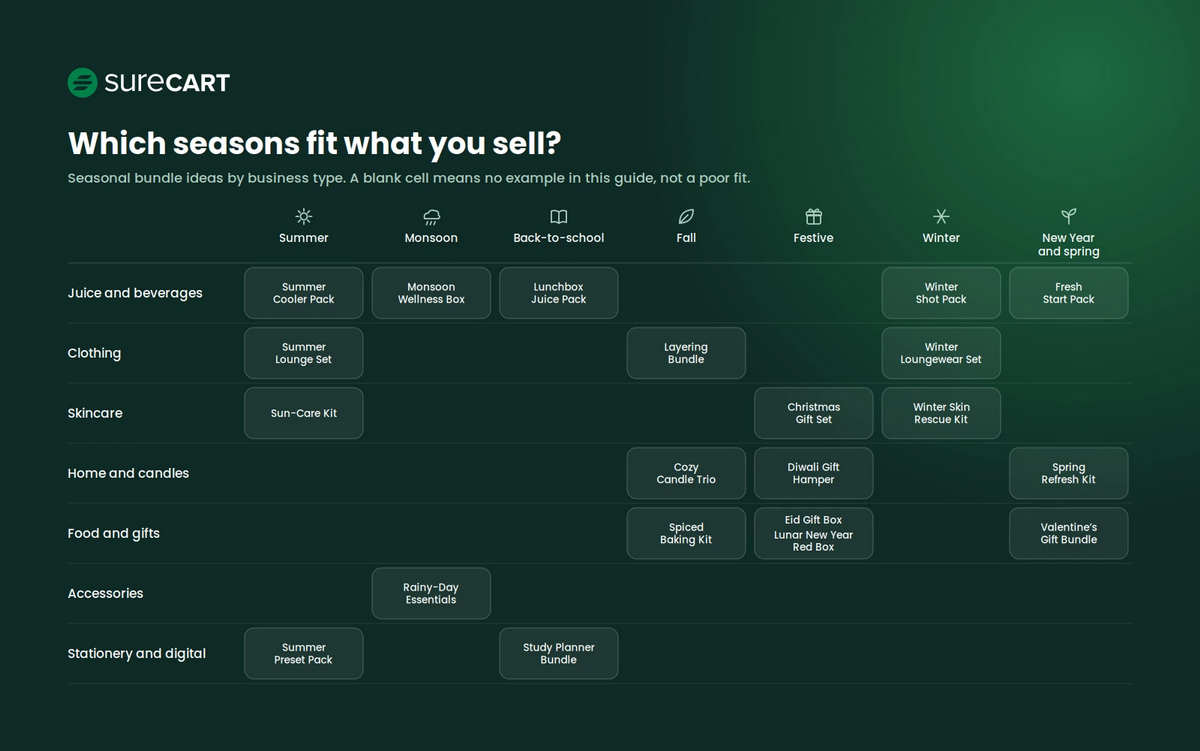1200x751 pixels.
Task: Click the 'Which seasons fit what you sell?' heading
Action: (x=314, y=143)
